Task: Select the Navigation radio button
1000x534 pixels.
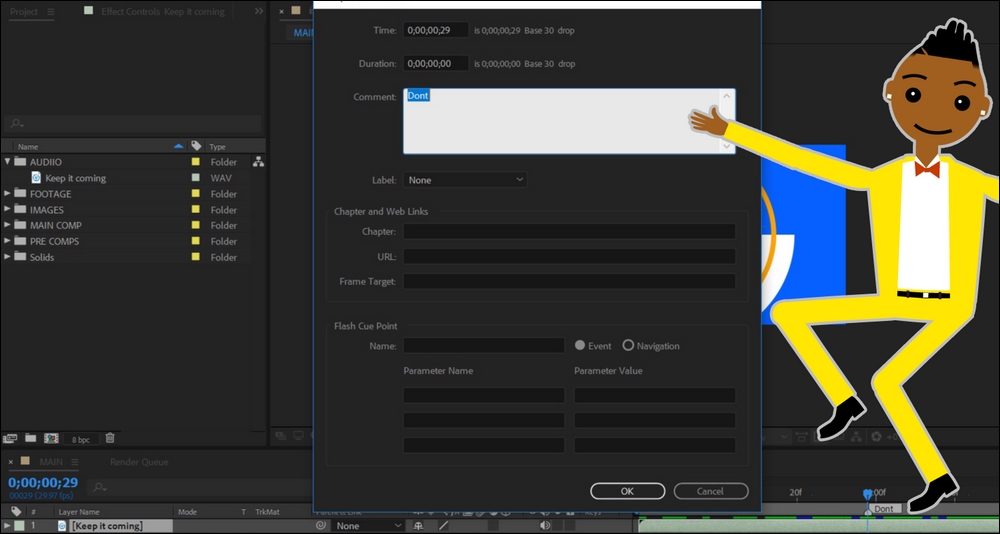Action: [x=628, y=345]
